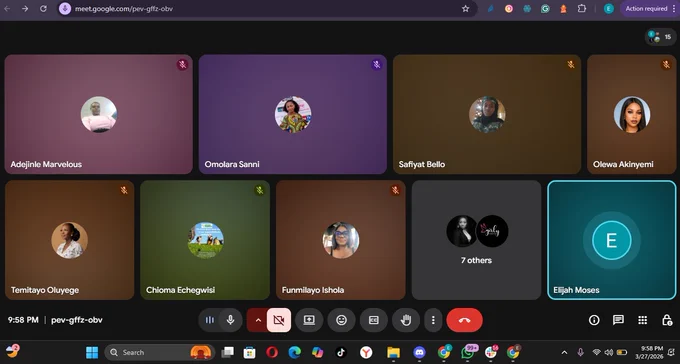
Task: Open the more options three-dot menu
Action: pos(433,320)
